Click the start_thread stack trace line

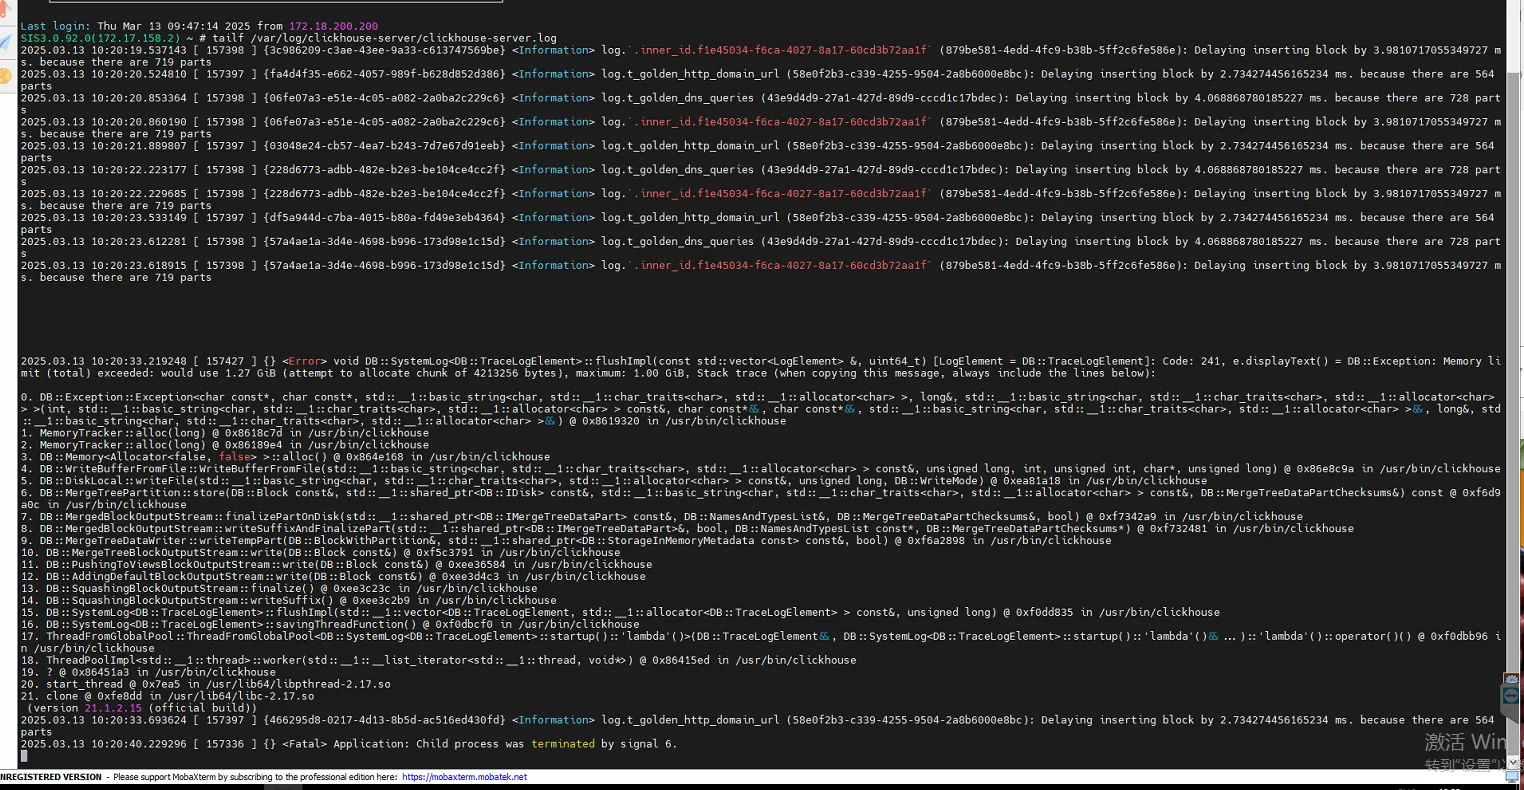click(x=217, y=684)
